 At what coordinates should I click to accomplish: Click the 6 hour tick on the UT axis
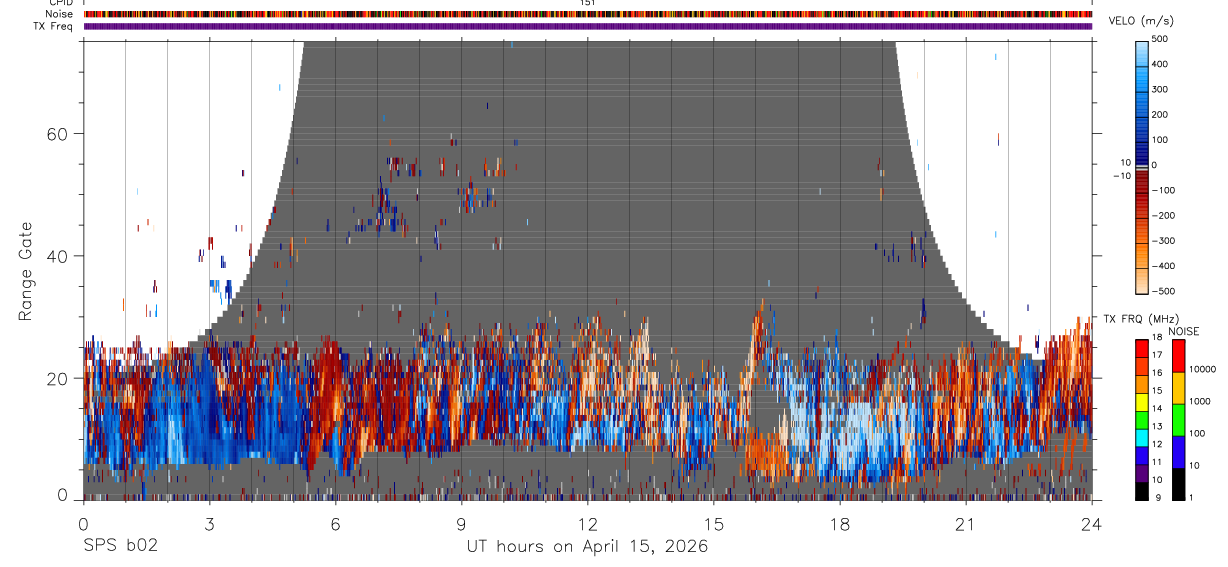tap(335, 523)
